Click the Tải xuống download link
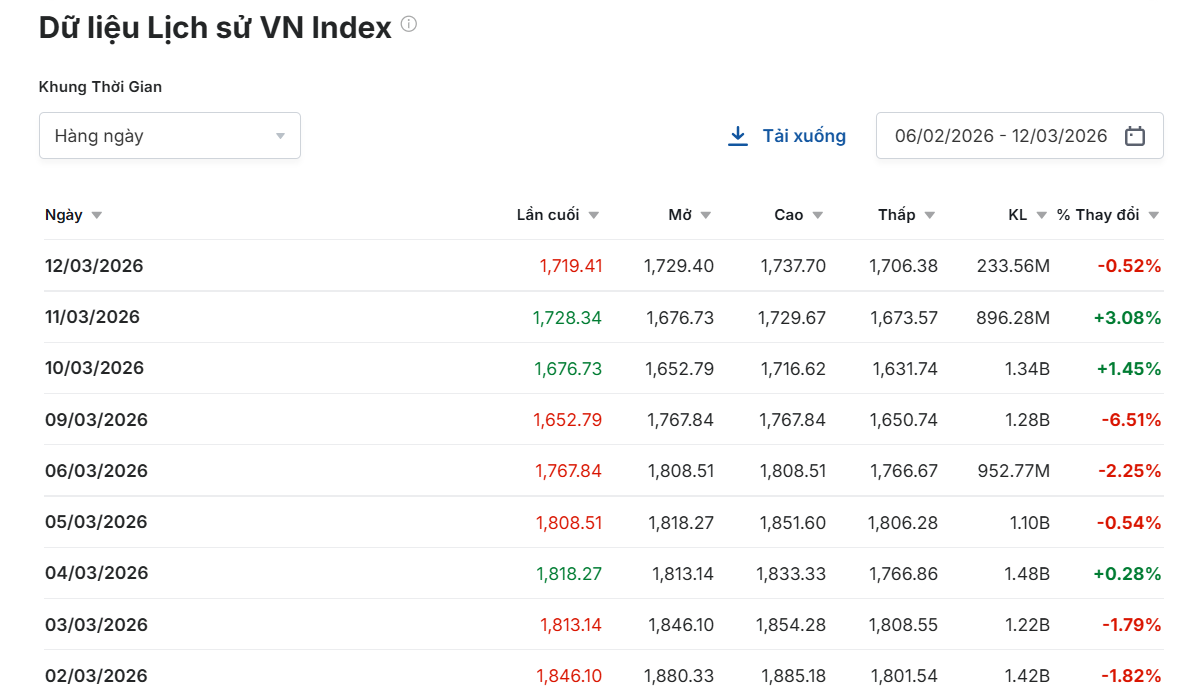The width and height of the screenshot is (1200, 699). (x=803, y=136)
